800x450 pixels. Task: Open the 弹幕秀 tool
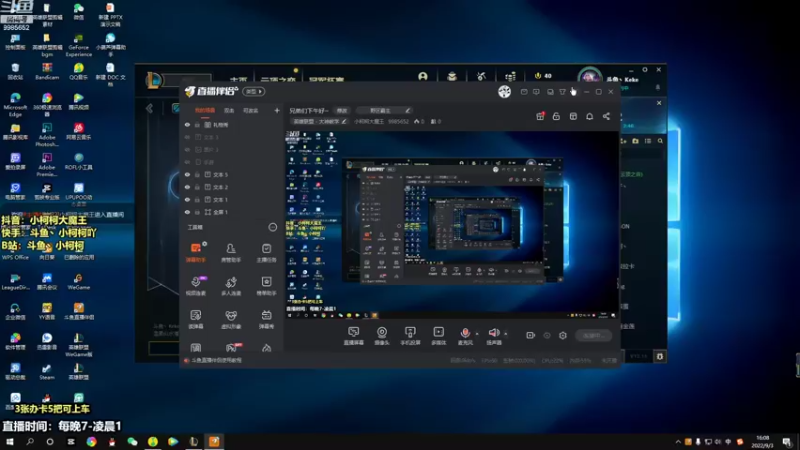[266, 319]
